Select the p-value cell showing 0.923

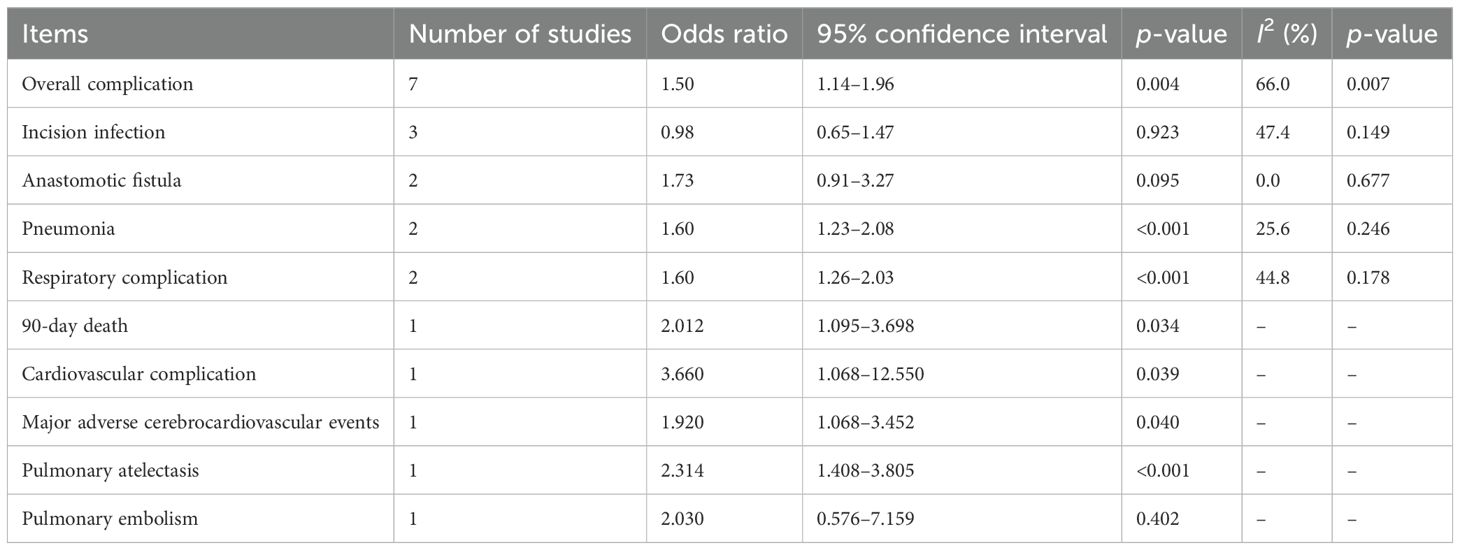[x=1158, y=132]
